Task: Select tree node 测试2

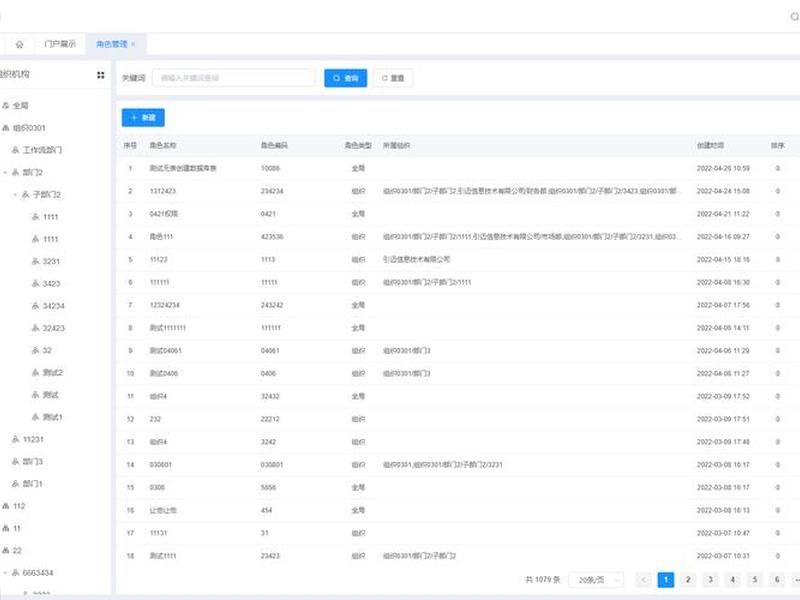Action: point(52,372)
